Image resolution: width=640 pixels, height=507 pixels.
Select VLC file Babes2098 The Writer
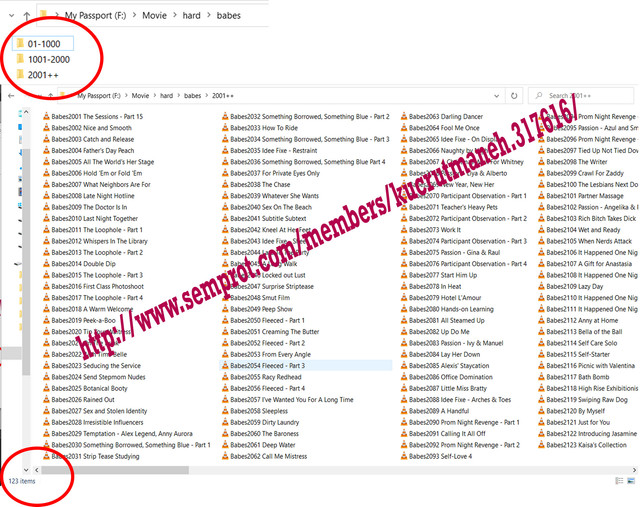tap(573, 162)
